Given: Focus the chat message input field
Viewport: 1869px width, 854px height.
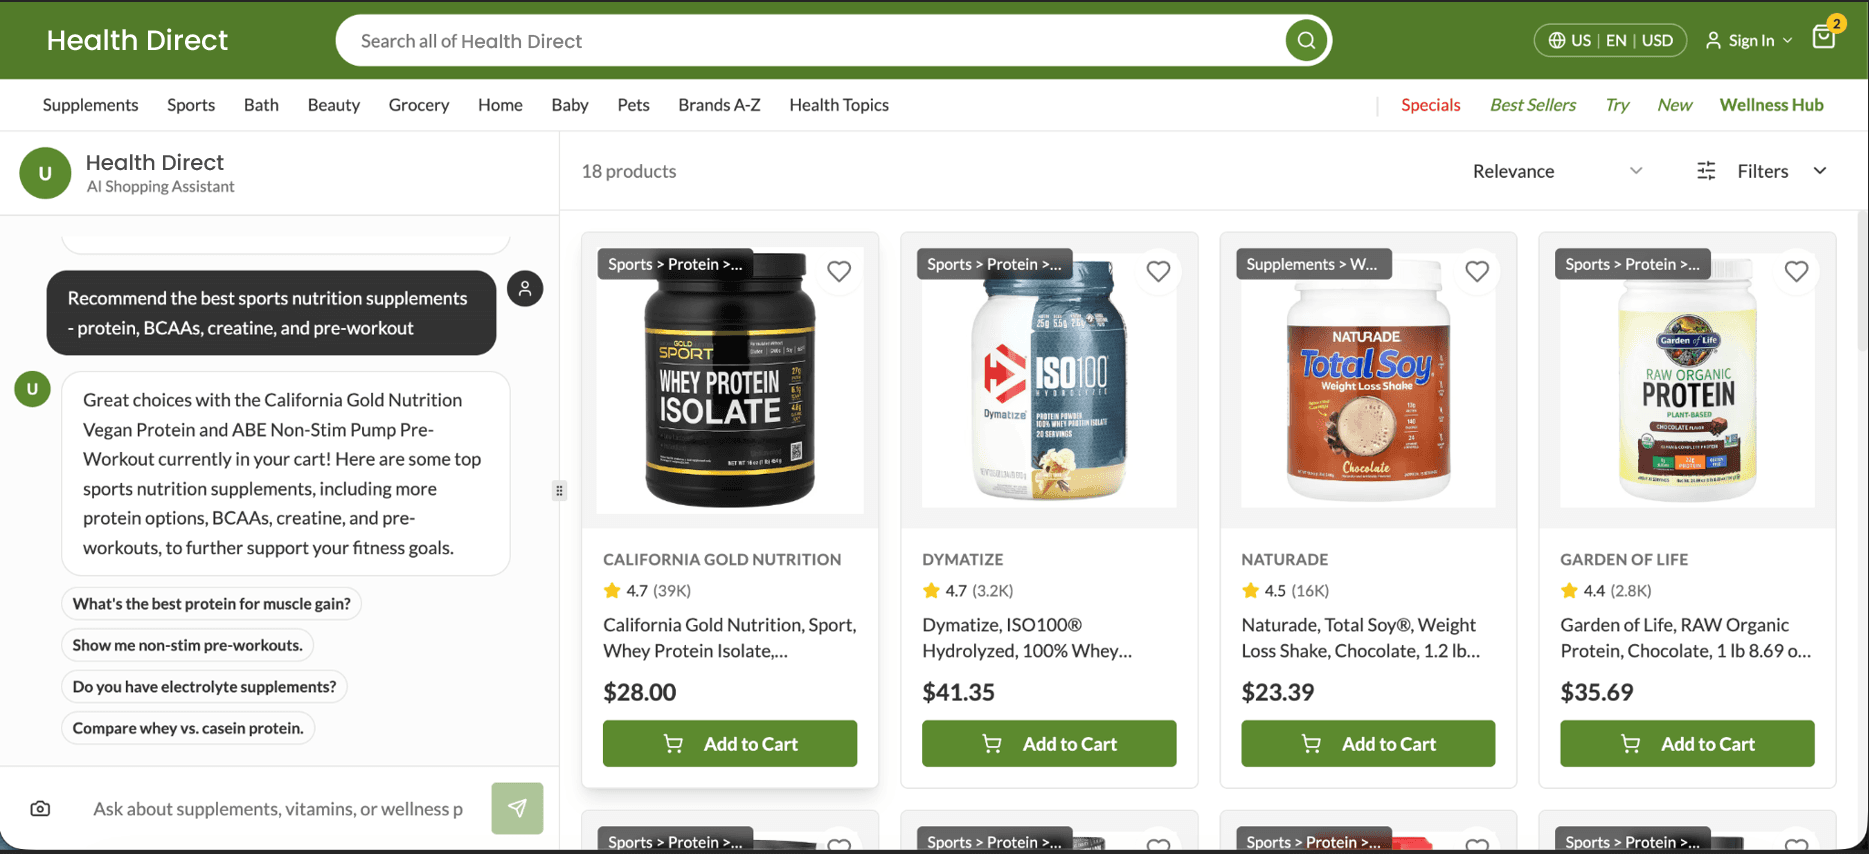Looking at the screenshot, I should 278,808.
